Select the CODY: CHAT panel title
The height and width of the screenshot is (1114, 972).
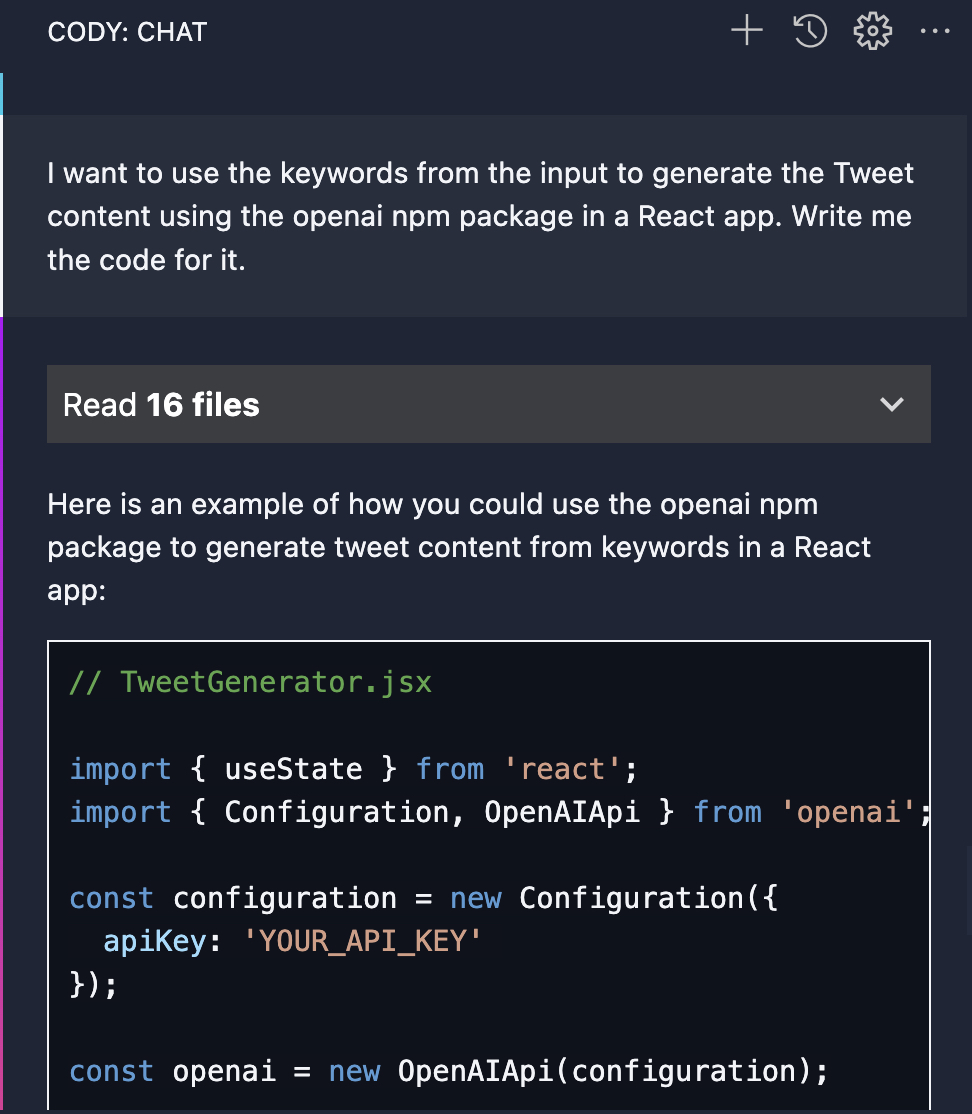coord(127,32)
